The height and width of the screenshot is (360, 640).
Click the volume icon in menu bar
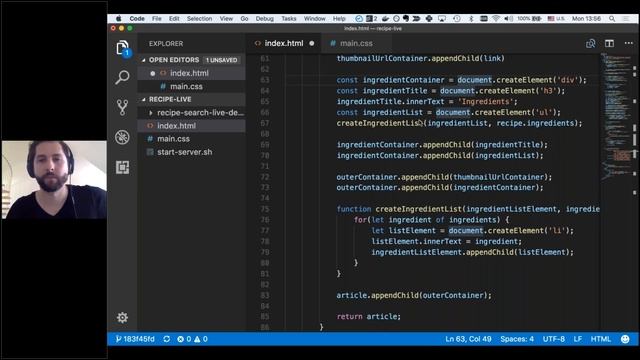click(508, 18)
